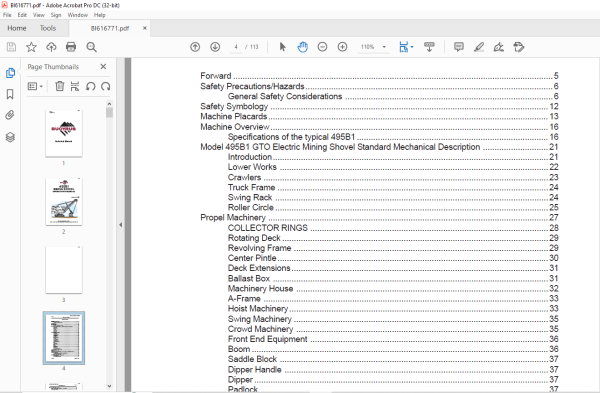Select the Hand pan tool
Viewport: 600px width, 393px height.
pyautogui.click(x=302, y=47)
